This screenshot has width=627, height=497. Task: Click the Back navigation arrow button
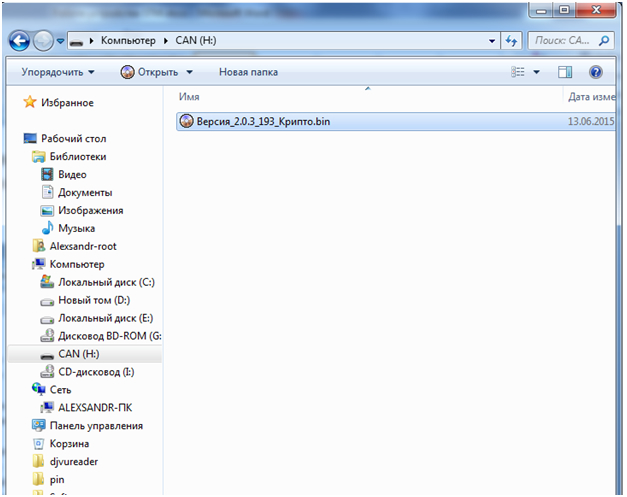point(19,42)
